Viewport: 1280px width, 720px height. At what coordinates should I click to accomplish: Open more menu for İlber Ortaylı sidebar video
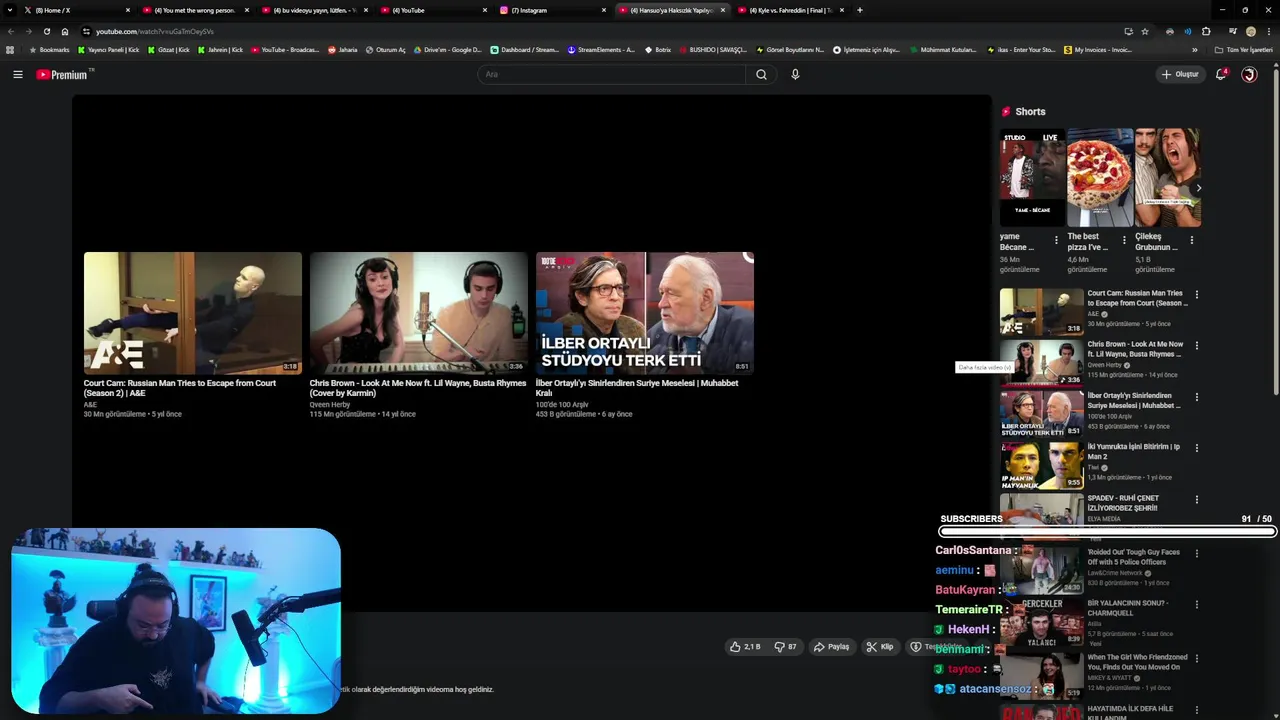tap(1196, 397)
